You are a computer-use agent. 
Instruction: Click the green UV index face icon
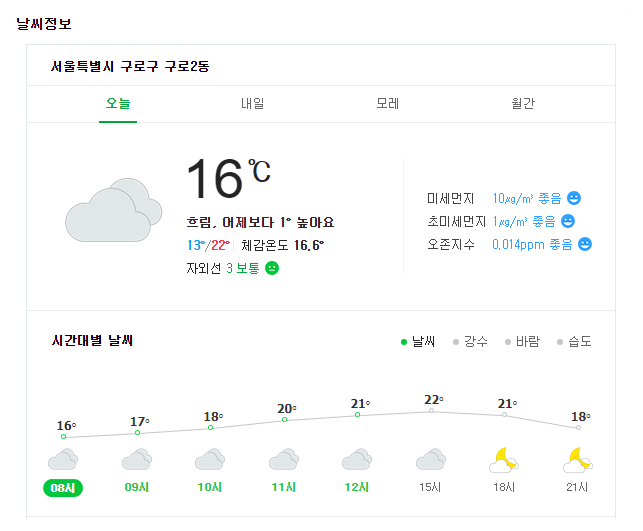[x=272, y=268]
